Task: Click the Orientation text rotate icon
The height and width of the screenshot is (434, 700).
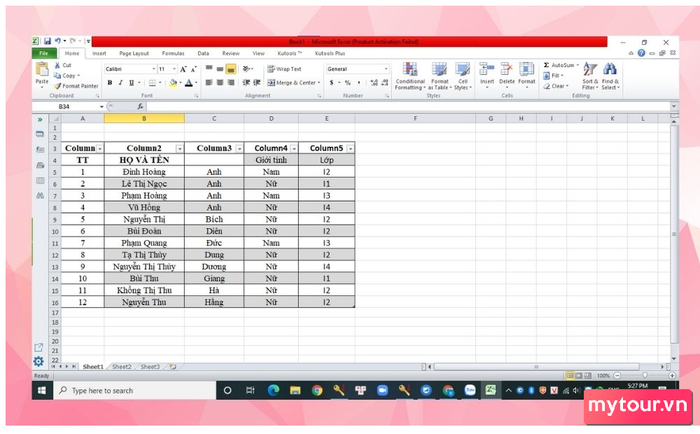Action: click(247, 69)
